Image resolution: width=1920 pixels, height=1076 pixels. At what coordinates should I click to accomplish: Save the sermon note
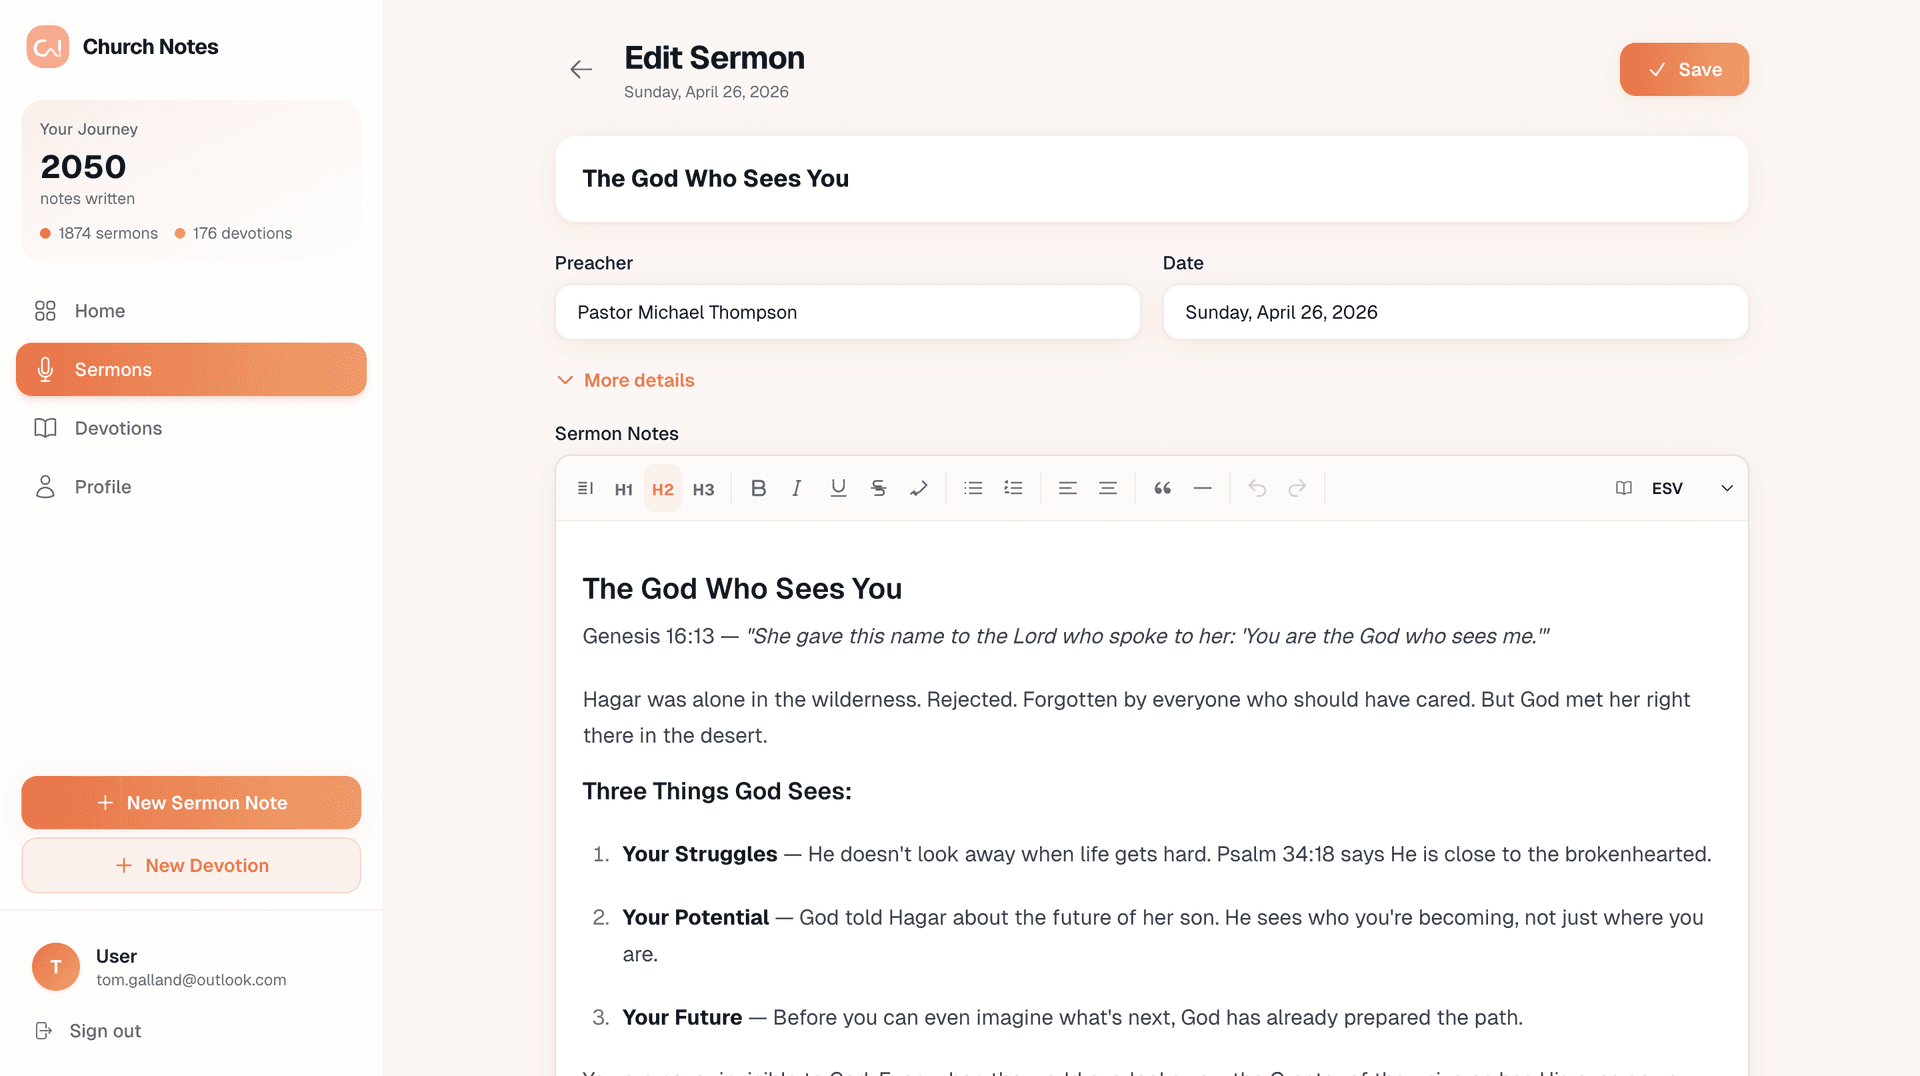pos(1683,69)
